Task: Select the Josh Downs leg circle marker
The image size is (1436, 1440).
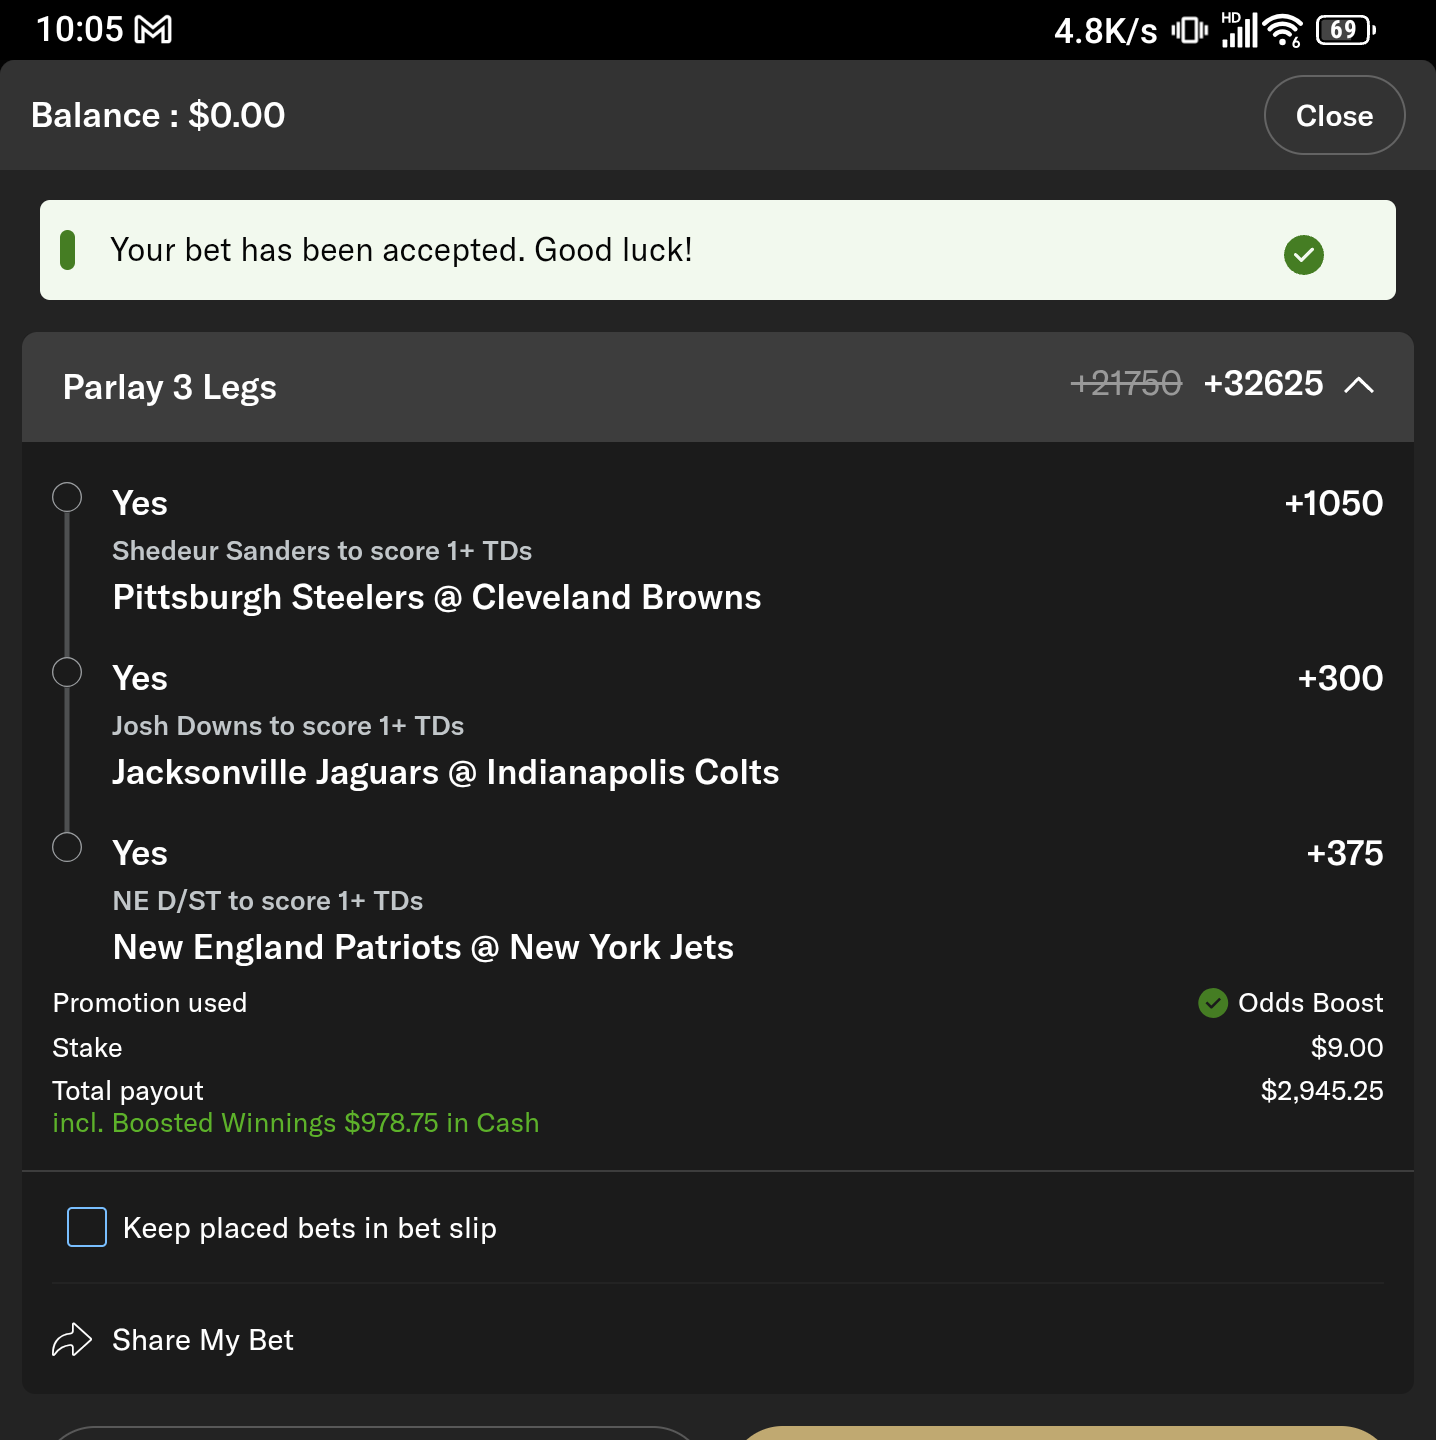Action: click(x=67, y=672)
